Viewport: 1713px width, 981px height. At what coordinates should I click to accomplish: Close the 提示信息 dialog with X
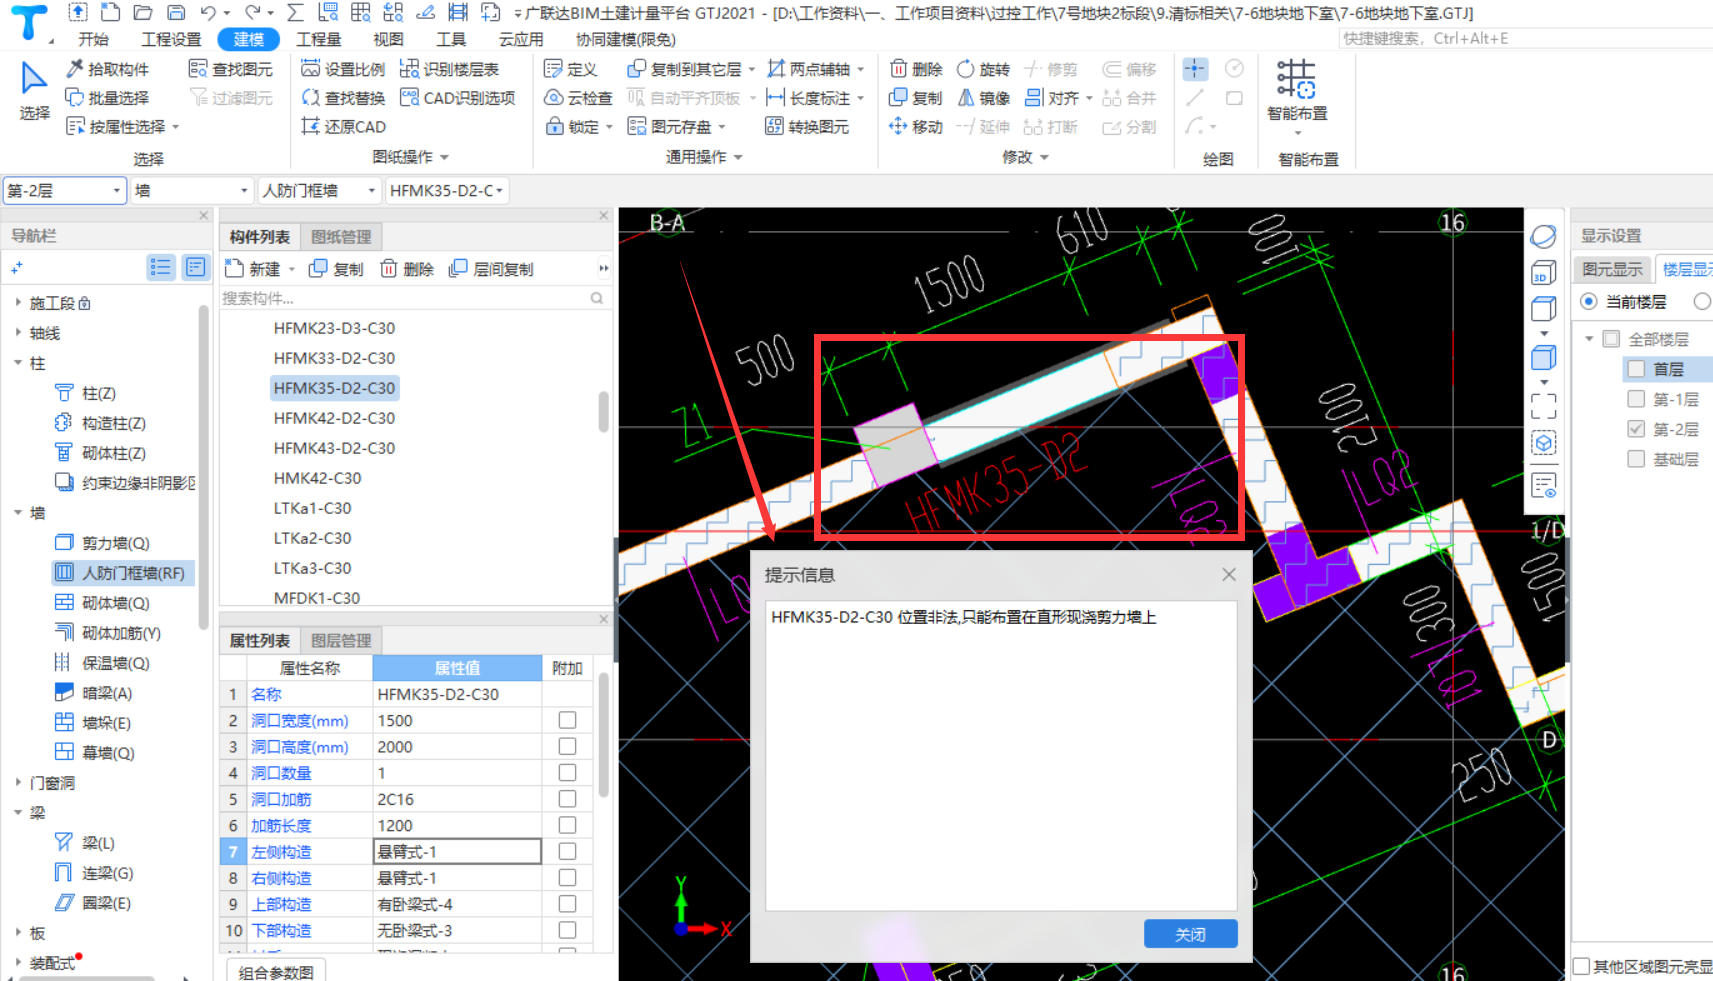[x=1229, y=574]
